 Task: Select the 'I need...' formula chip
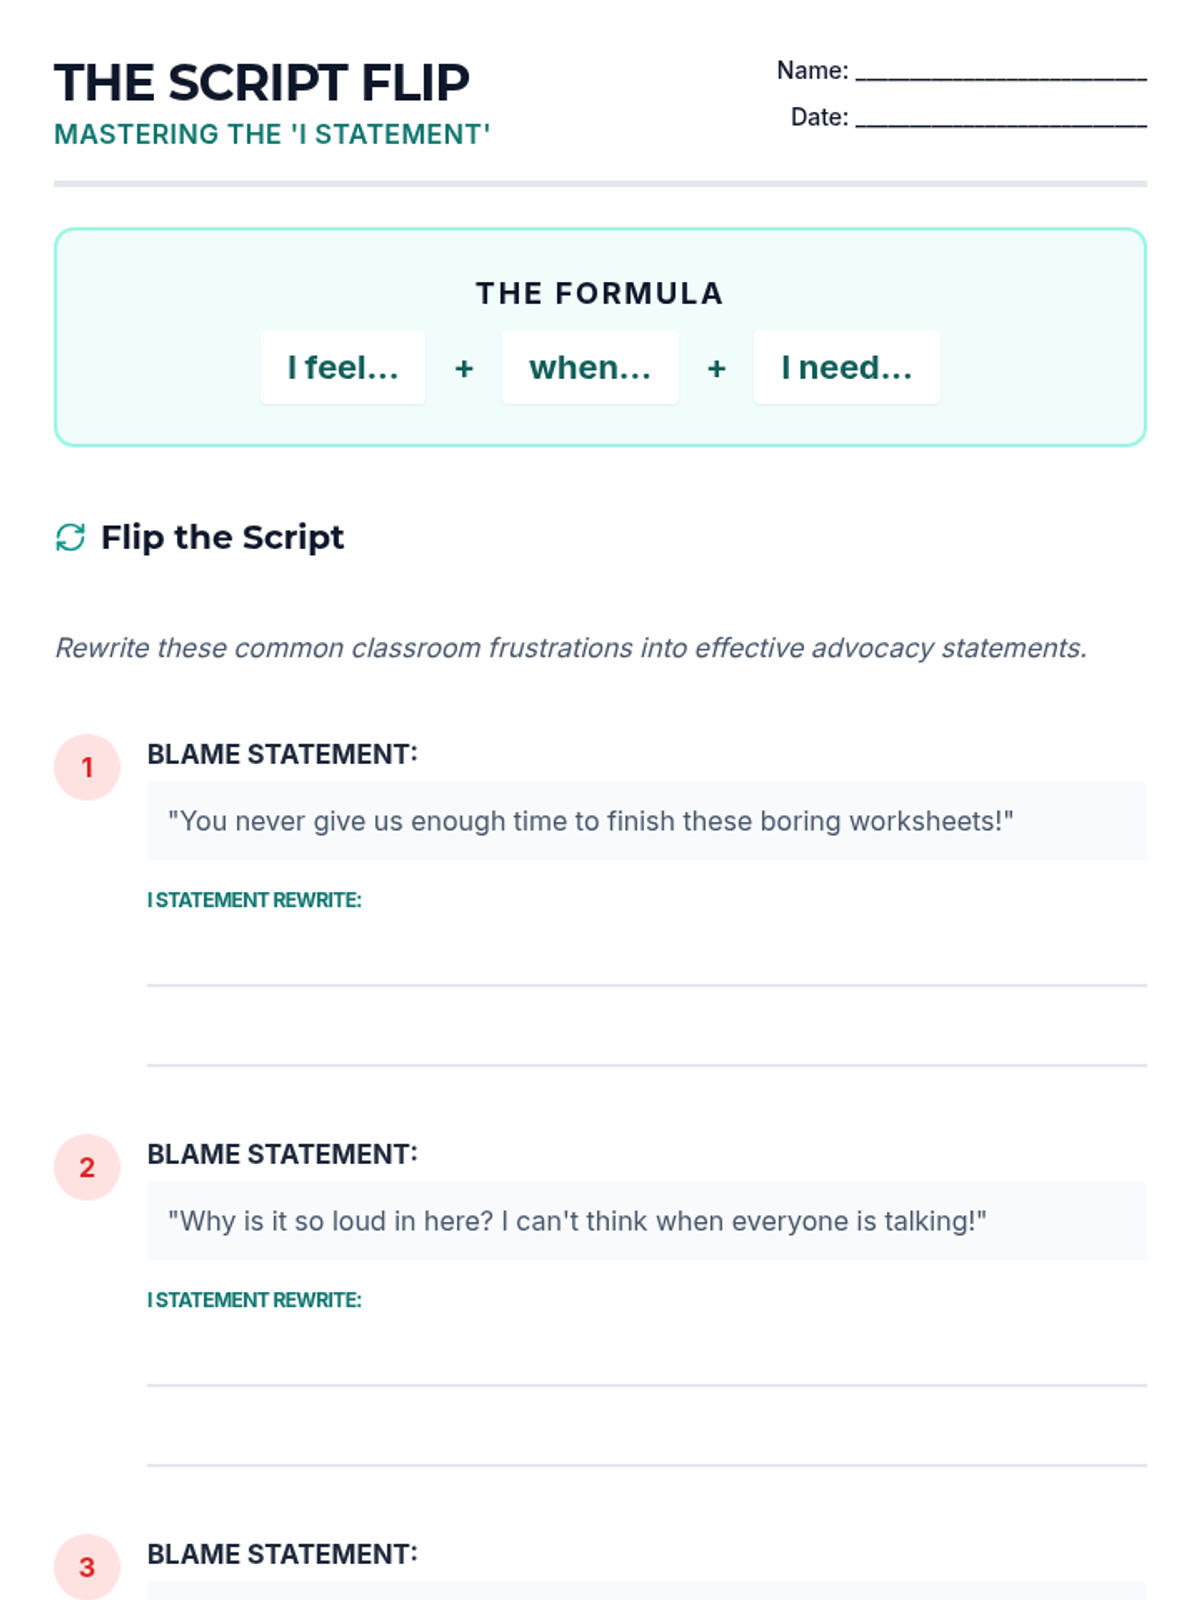(846, 368)
